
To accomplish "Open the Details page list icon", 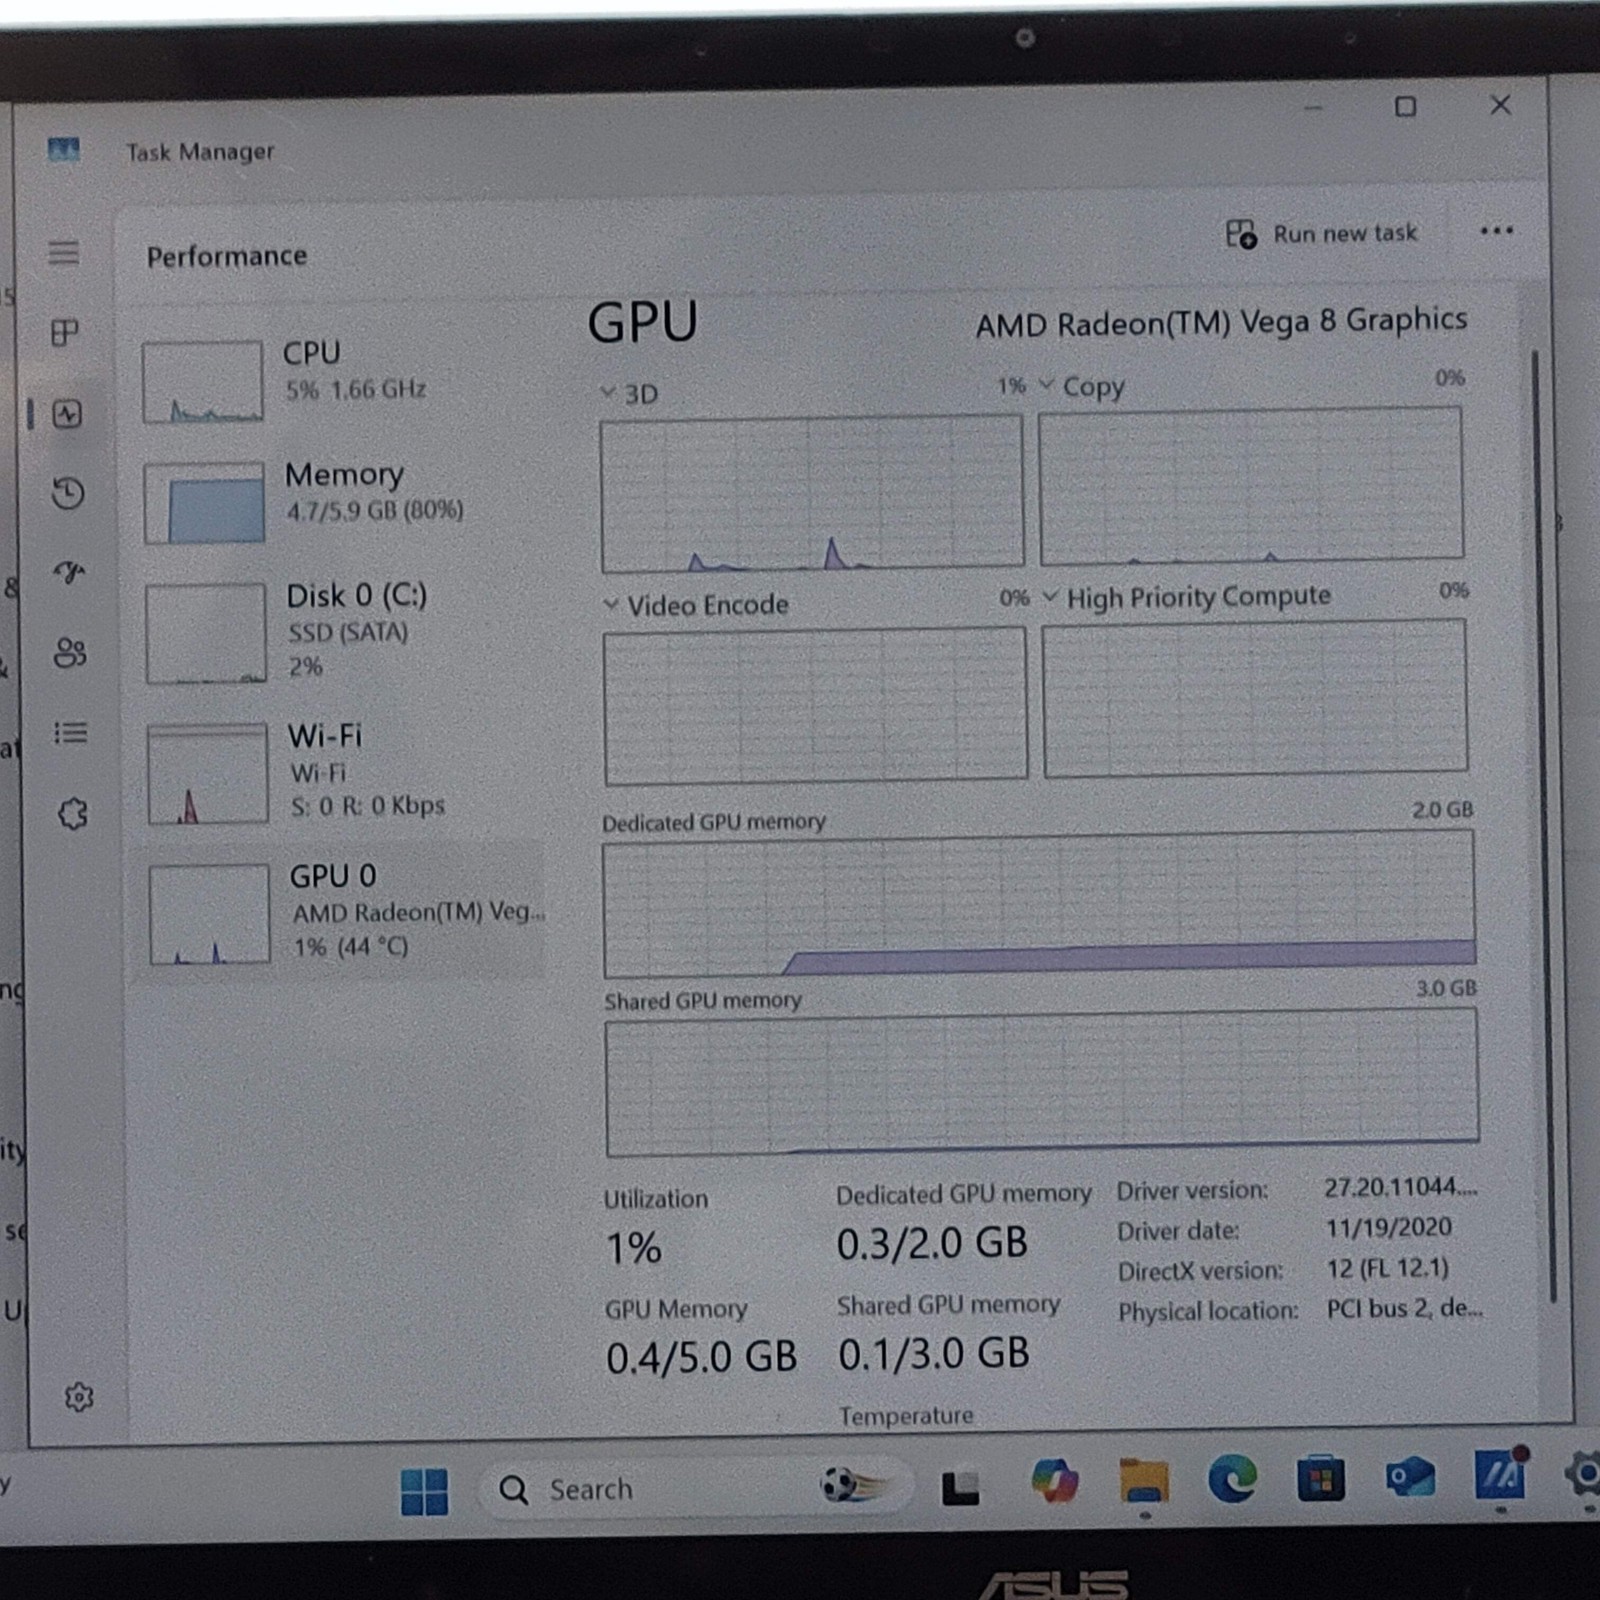I will coord(71,733).
